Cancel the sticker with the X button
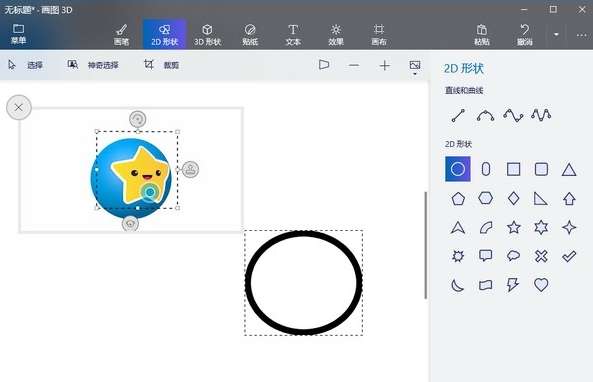593x382 pixels. (19, 107)
